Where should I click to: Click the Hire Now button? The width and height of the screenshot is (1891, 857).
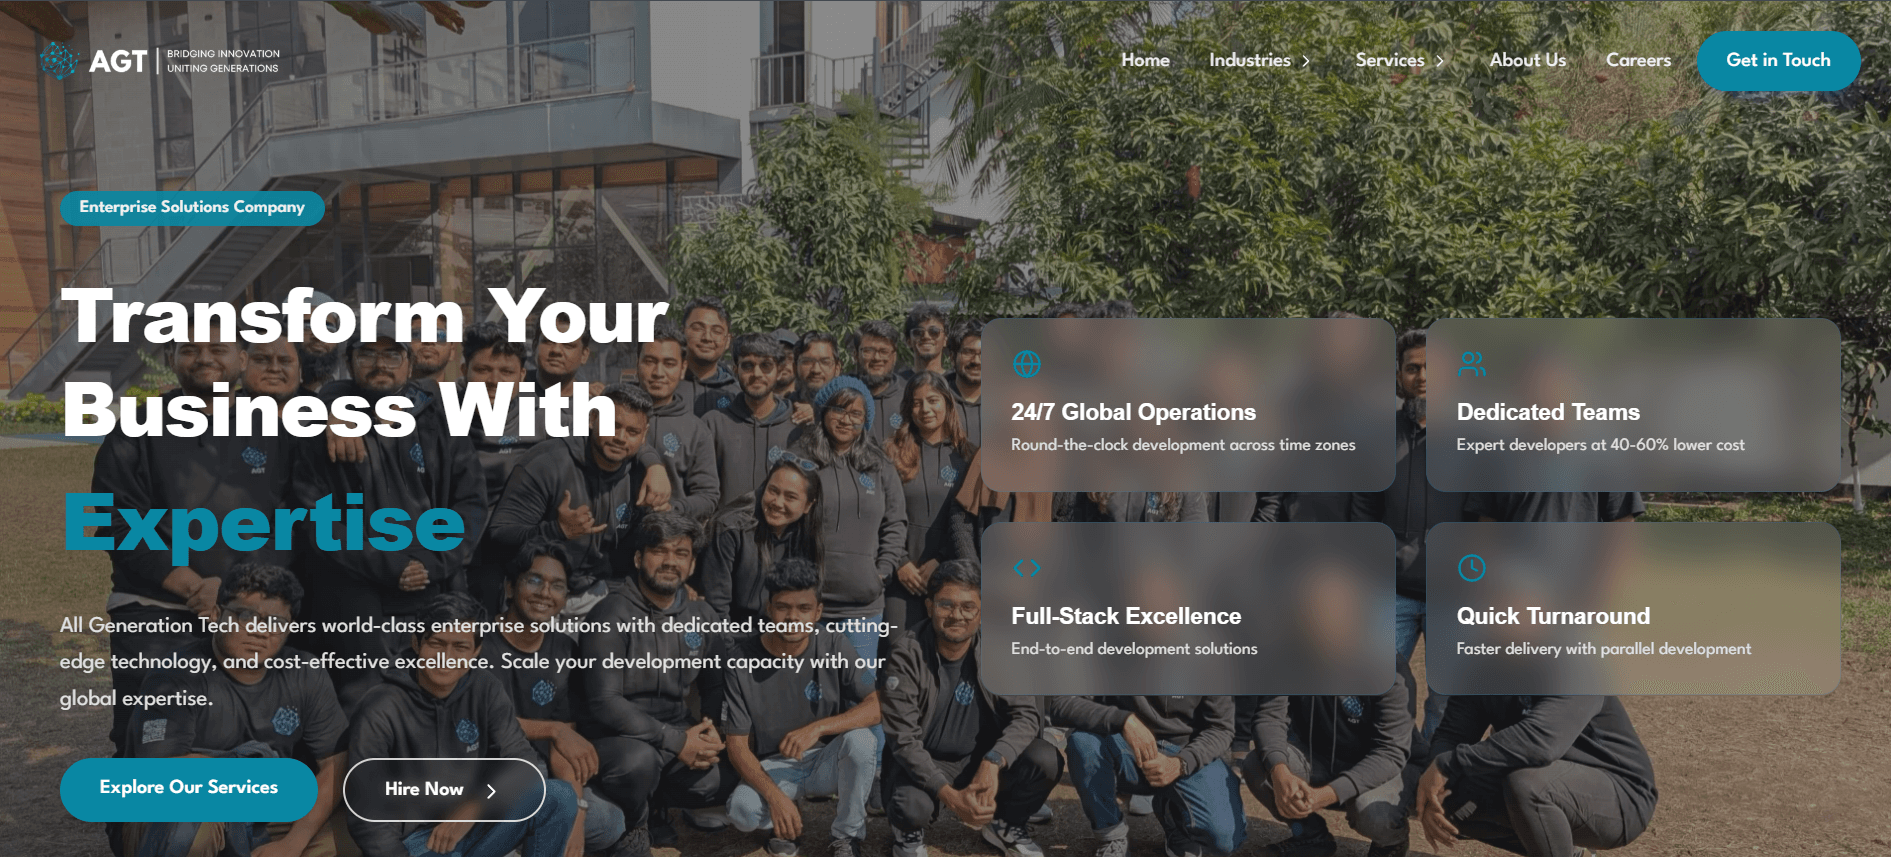[444, 789]
